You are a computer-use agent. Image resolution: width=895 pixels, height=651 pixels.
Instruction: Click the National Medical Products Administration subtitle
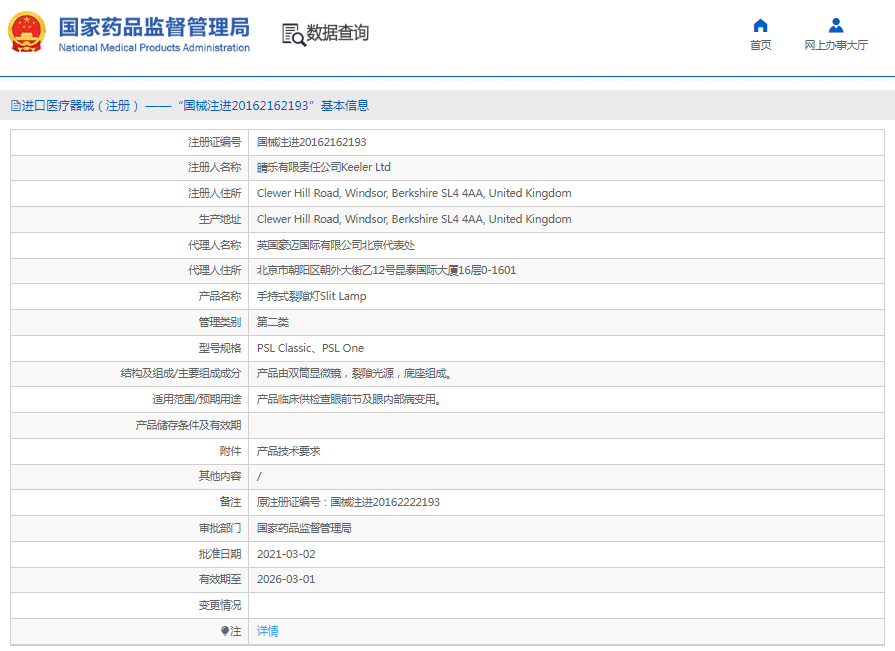(x=154, y=48)
